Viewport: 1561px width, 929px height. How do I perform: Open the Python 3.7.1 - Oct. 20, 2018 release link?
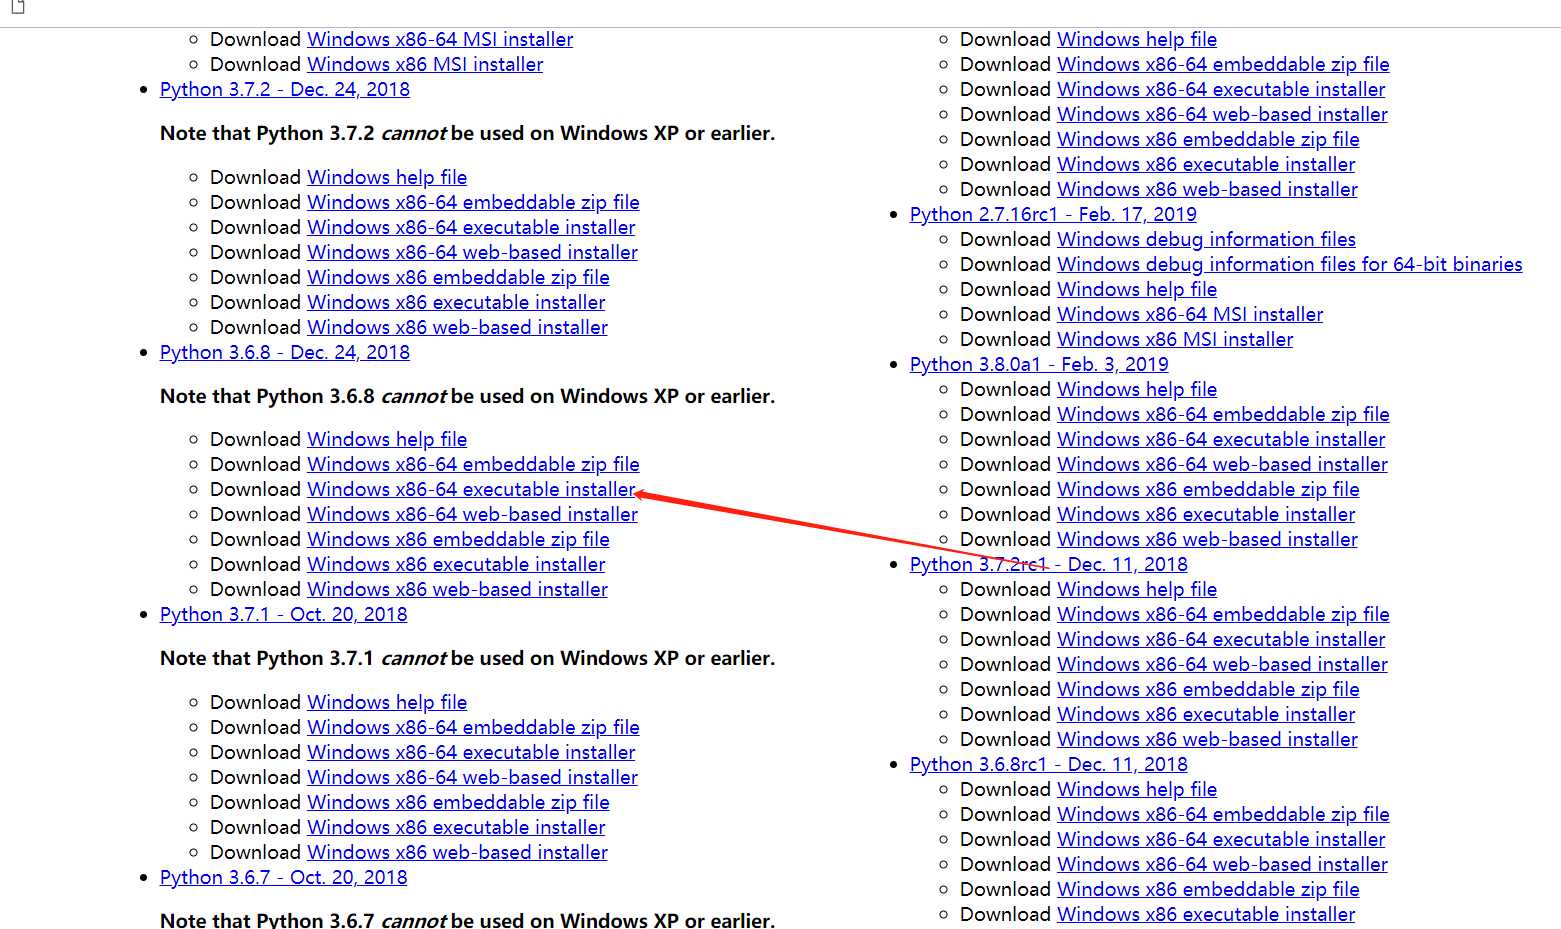[284, 614]
